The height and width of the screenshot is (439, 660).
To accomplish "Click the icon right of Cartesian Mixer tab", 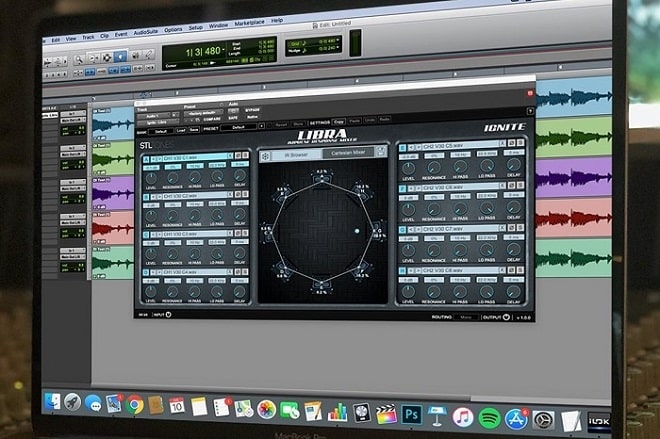I will point(381,152).
